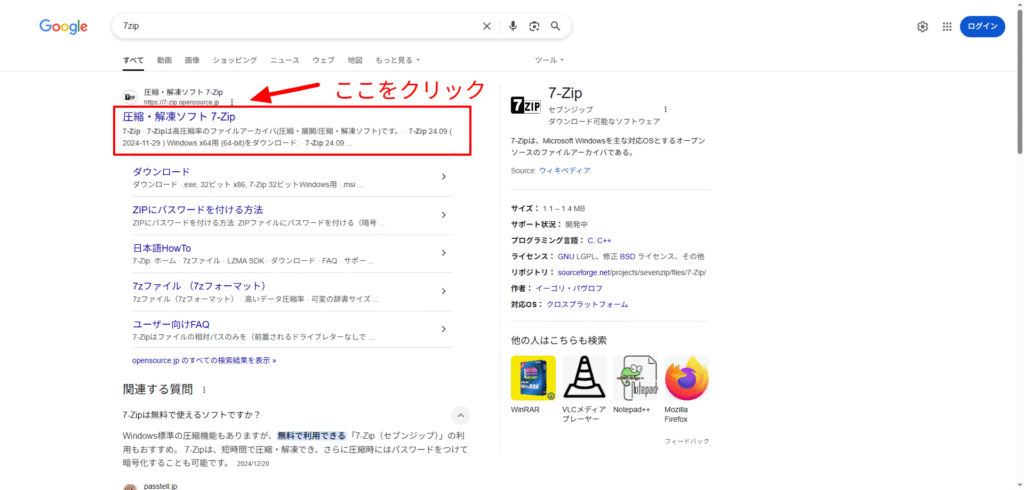This screenshot has width=1024, height=490.
Task: Click the クロスプラットフォーム link
Action: [x=587, y=304]
